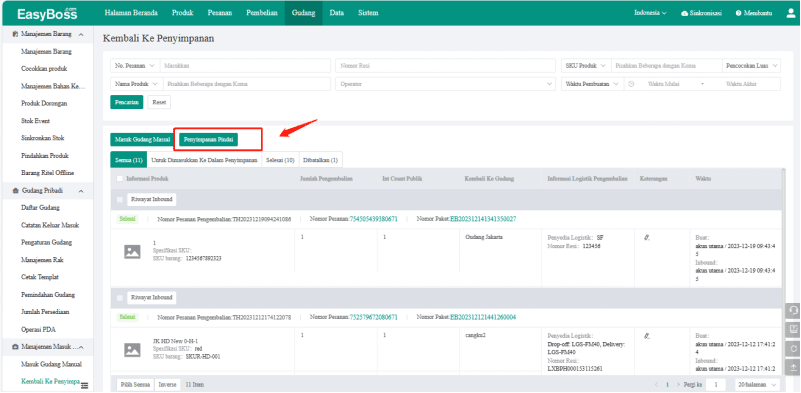Click the edit note pencil for the SF row
This screenshot has height=393, width=801.
coord(647,238)
